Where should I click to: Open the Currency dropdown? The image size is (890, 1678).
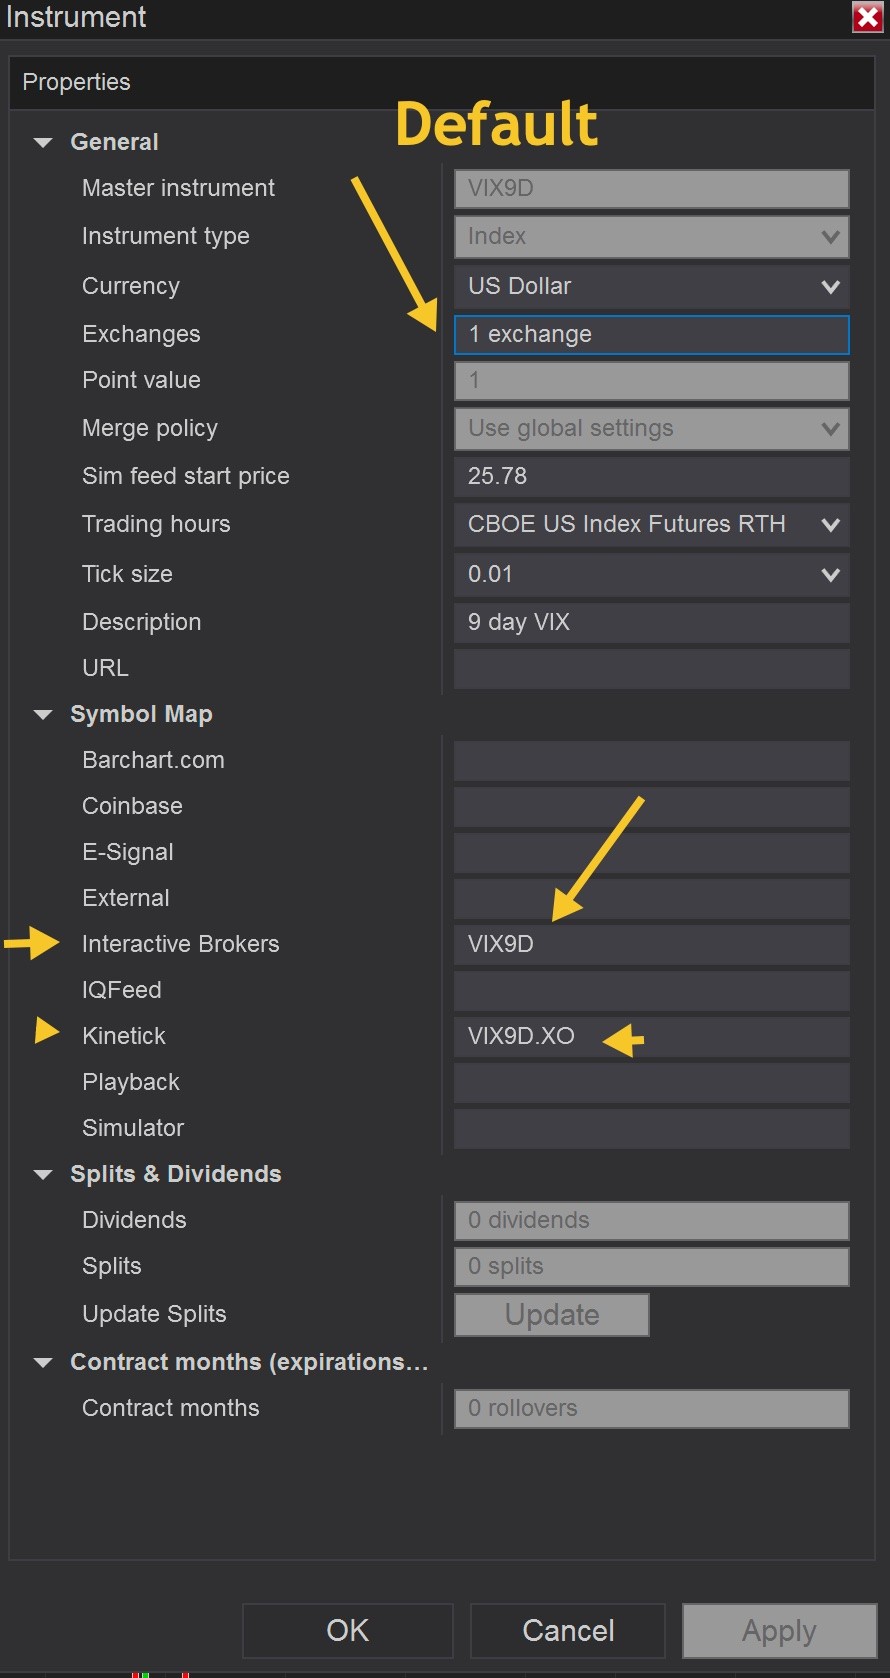pos(829,287)
